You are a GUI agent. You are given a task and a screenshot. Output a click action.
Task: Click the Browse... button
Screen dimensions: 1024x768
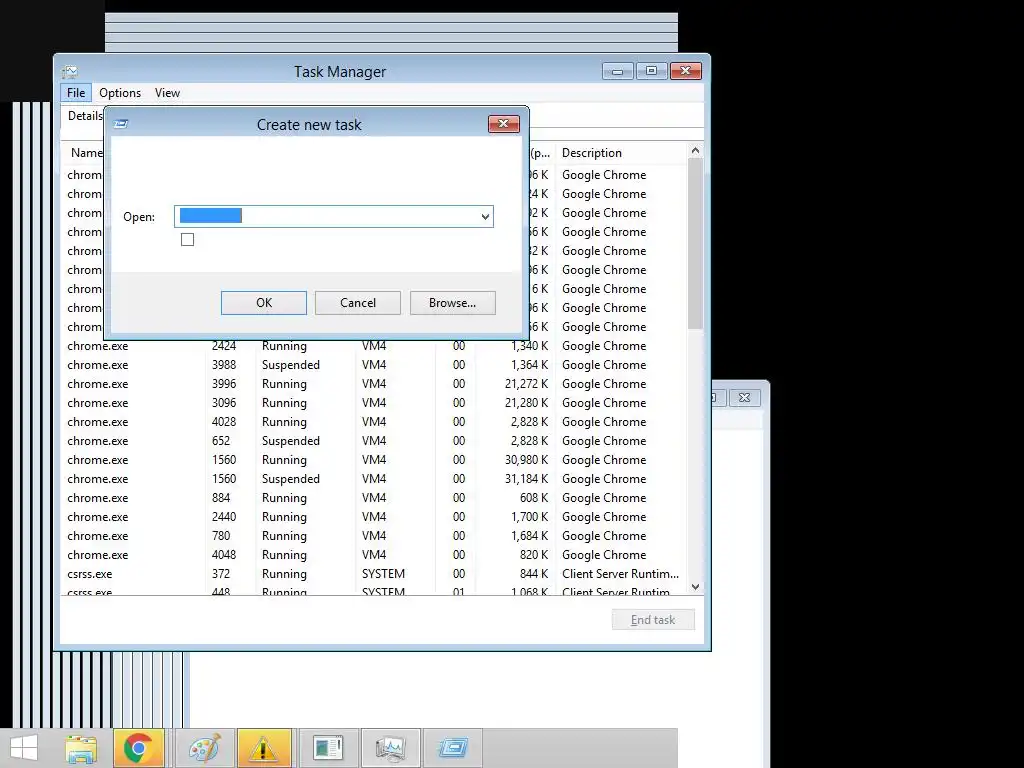coord(453,303)
